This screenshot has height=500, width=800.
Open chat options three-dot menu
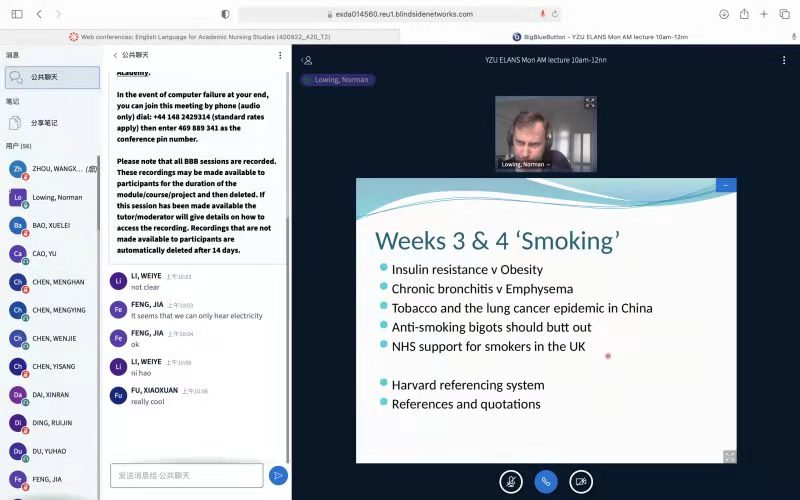point(283,56)
